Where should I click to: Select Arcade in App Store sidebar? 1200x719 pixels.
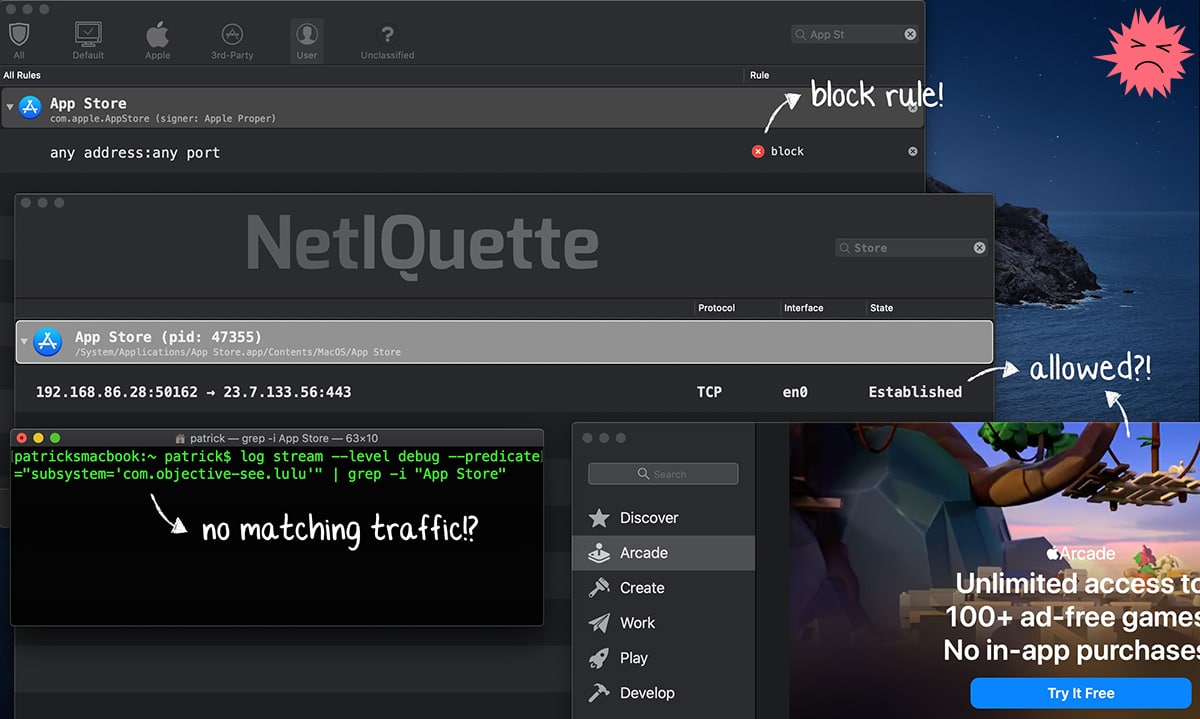pyautogui.click(x=663, y=553)
